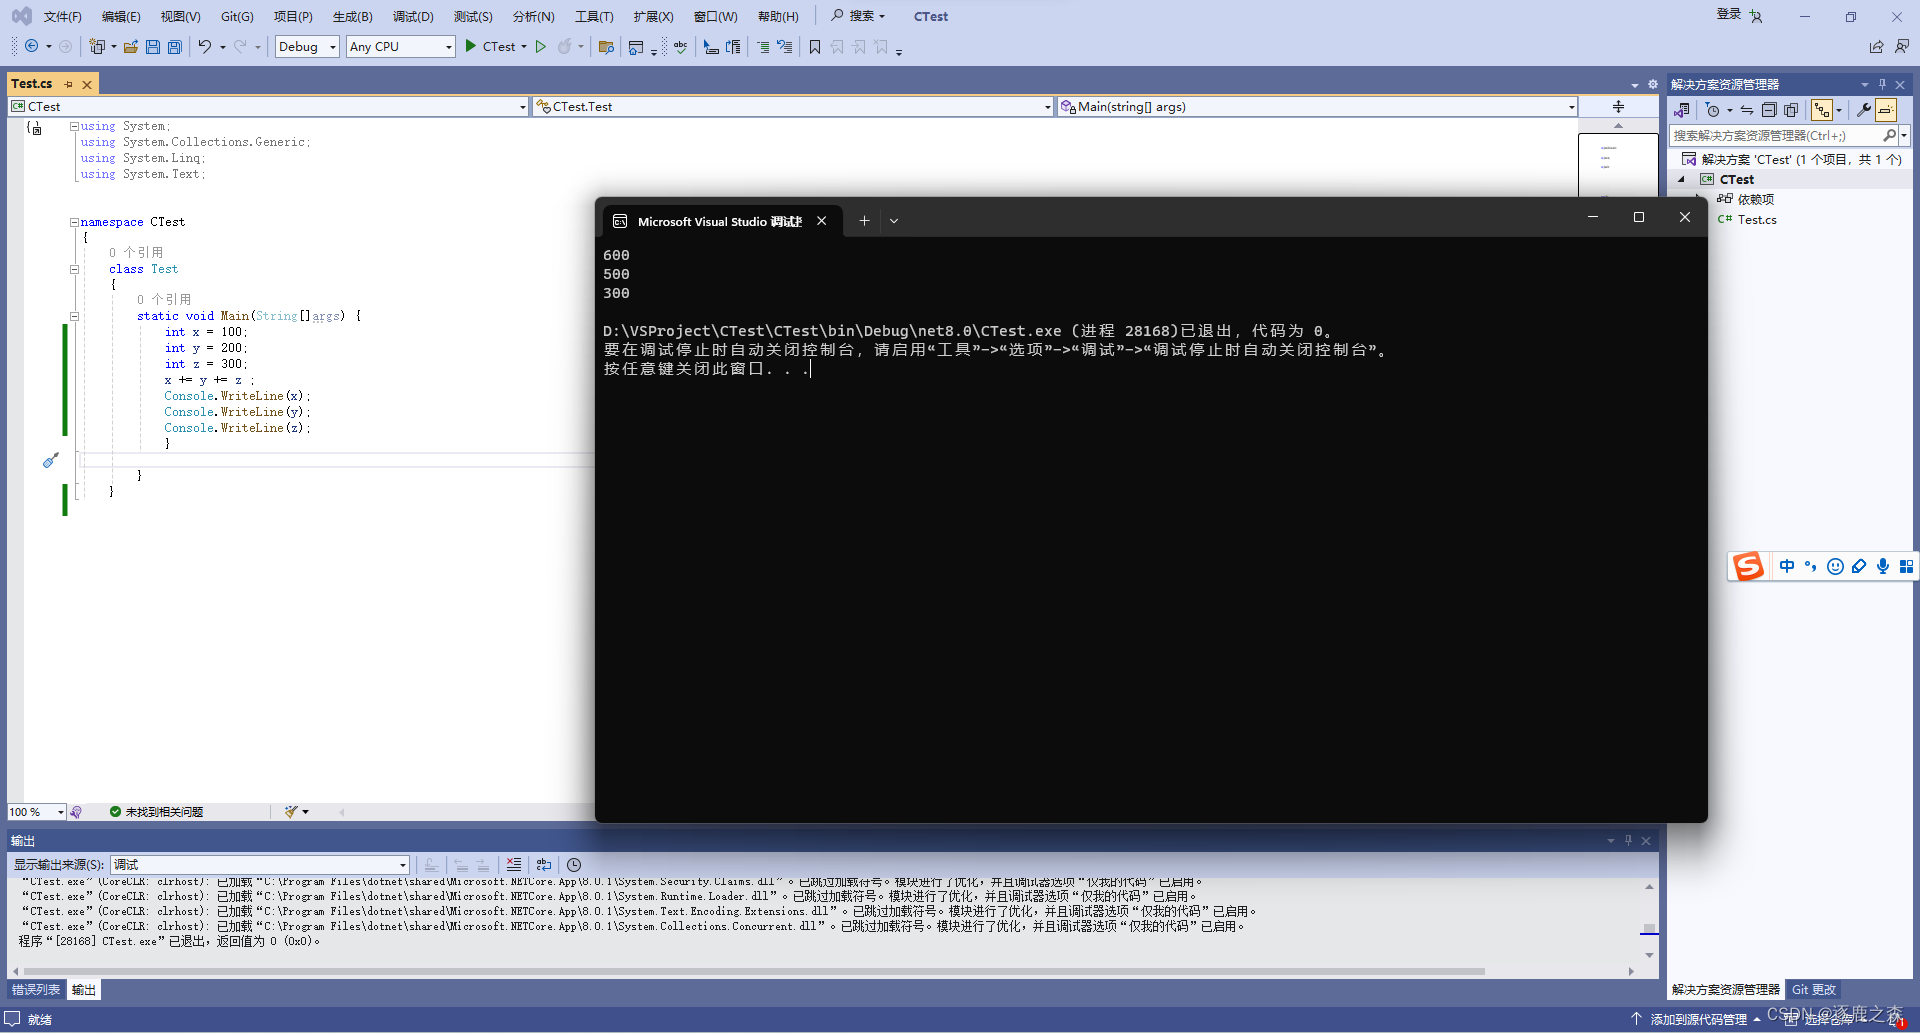Collapse the CTest project node in Solution Explorer
The width and height of the screenshot is (1920, 1033).
click(1681, 180)
